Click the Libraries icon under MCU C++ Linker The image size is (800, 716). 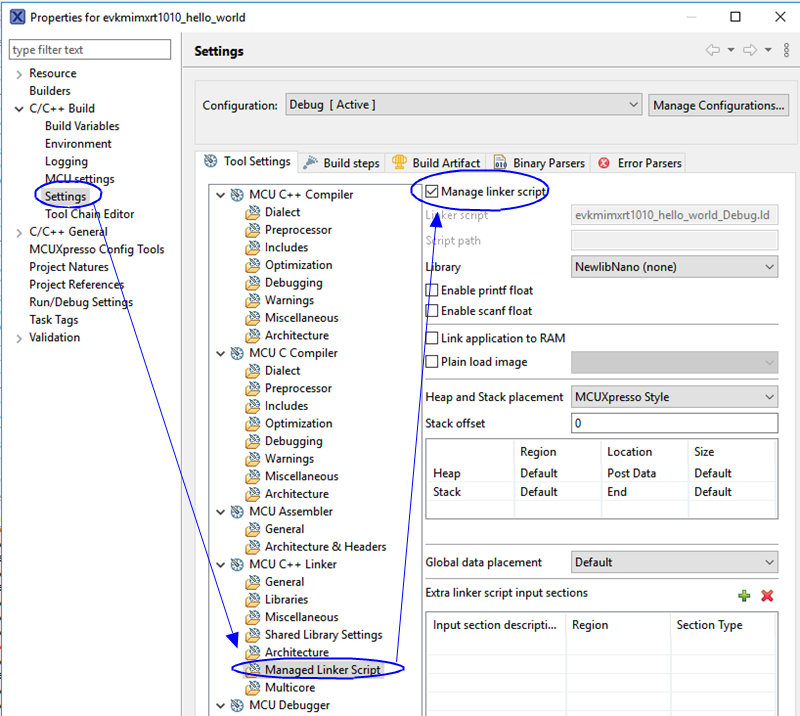pos(253,600)
